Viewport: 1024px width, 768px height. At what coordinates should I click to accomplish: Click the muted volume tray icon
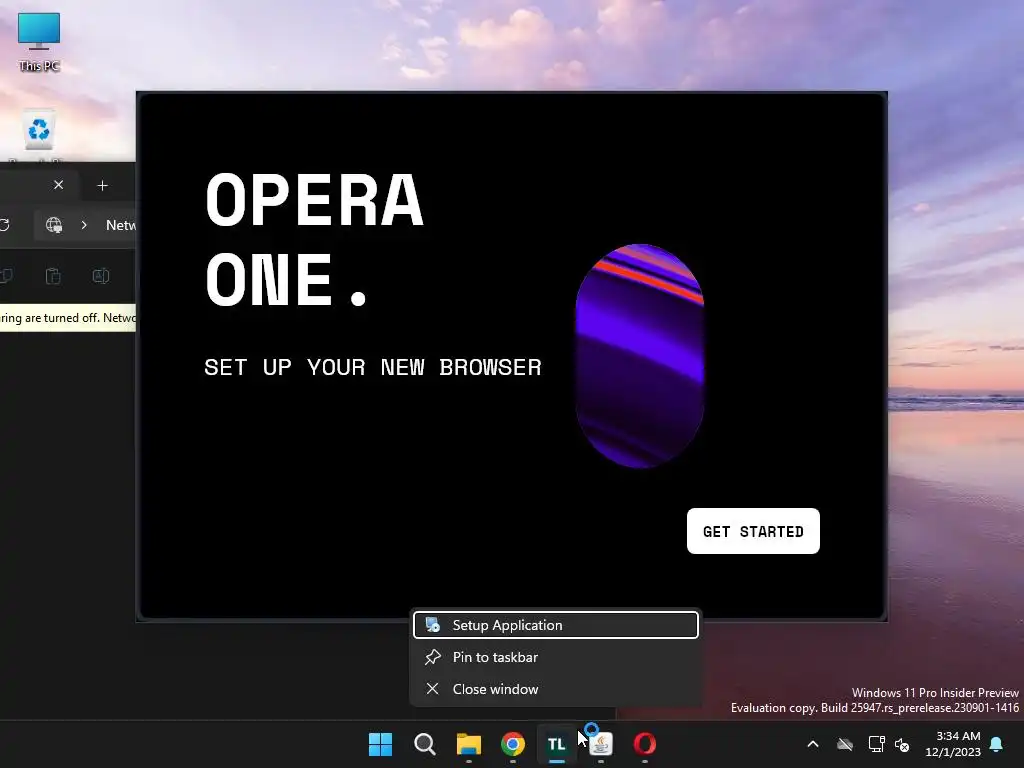[902, 744]
